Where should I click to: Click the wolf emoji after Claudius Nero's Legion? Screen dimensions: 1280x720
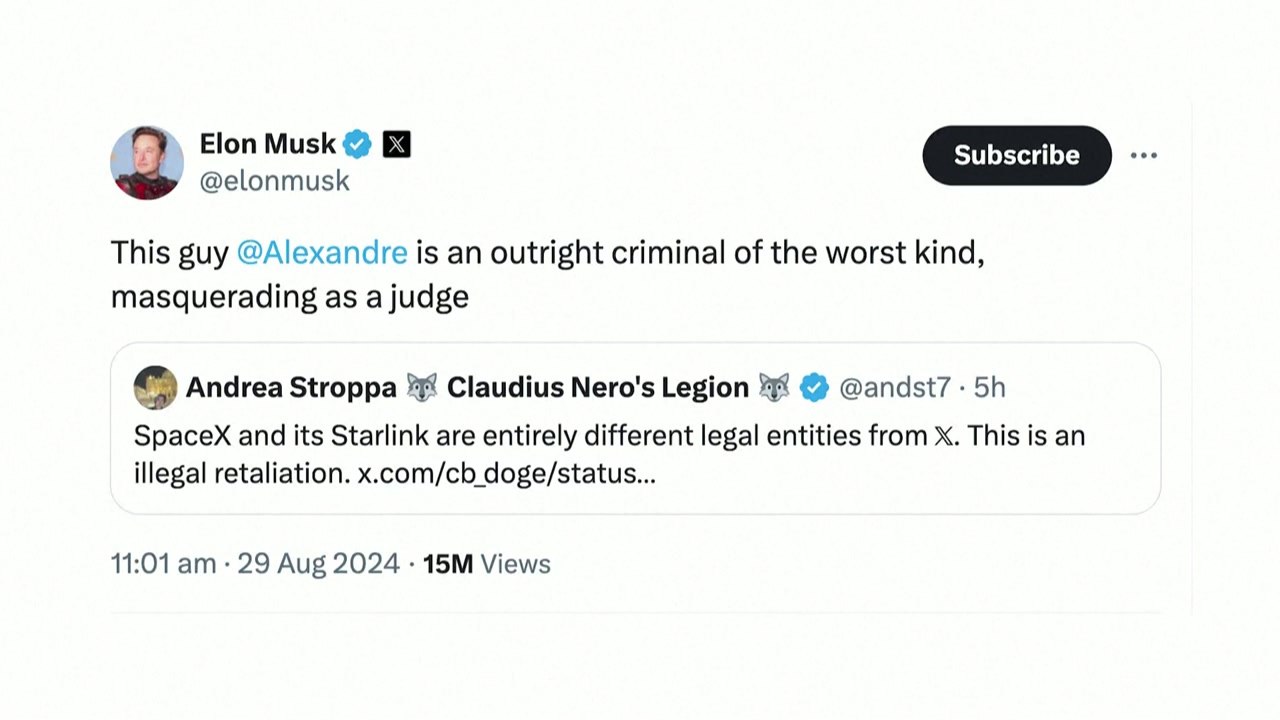point(774,388)
